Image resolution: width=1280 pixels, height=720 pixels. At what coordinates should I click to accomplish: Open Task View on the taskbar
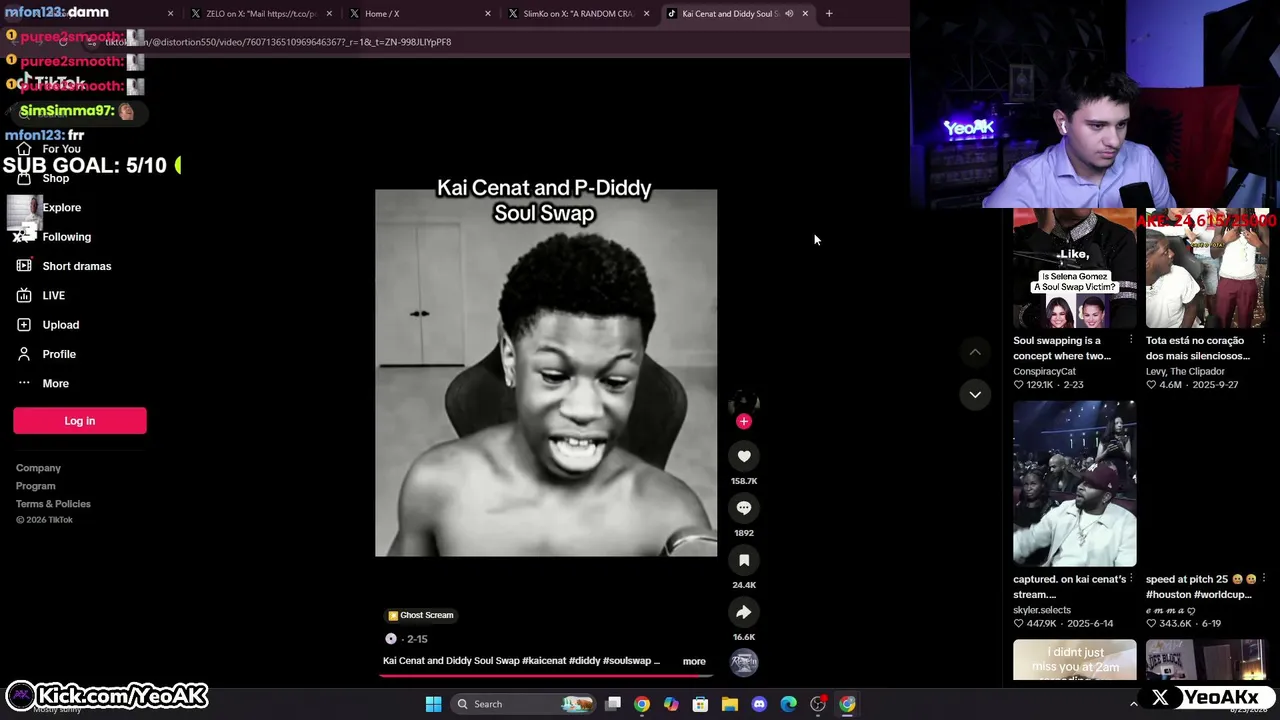click(x=613, y=704)
